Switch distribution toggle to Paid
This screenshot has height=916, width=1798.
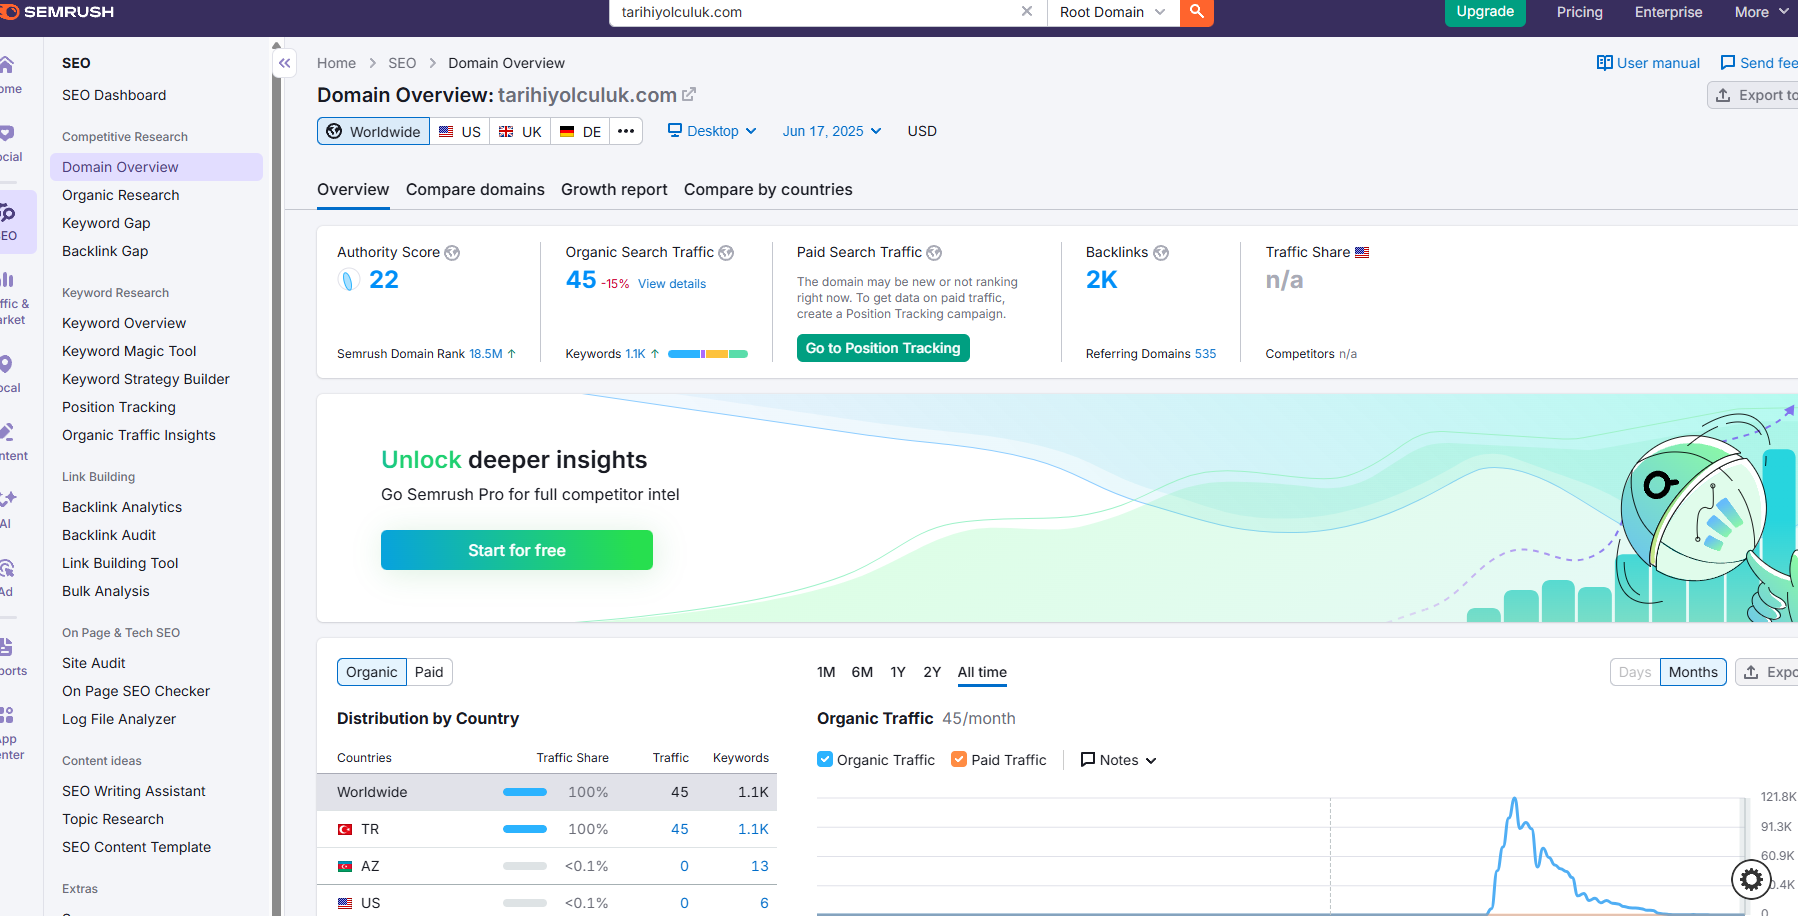(429, 672)
